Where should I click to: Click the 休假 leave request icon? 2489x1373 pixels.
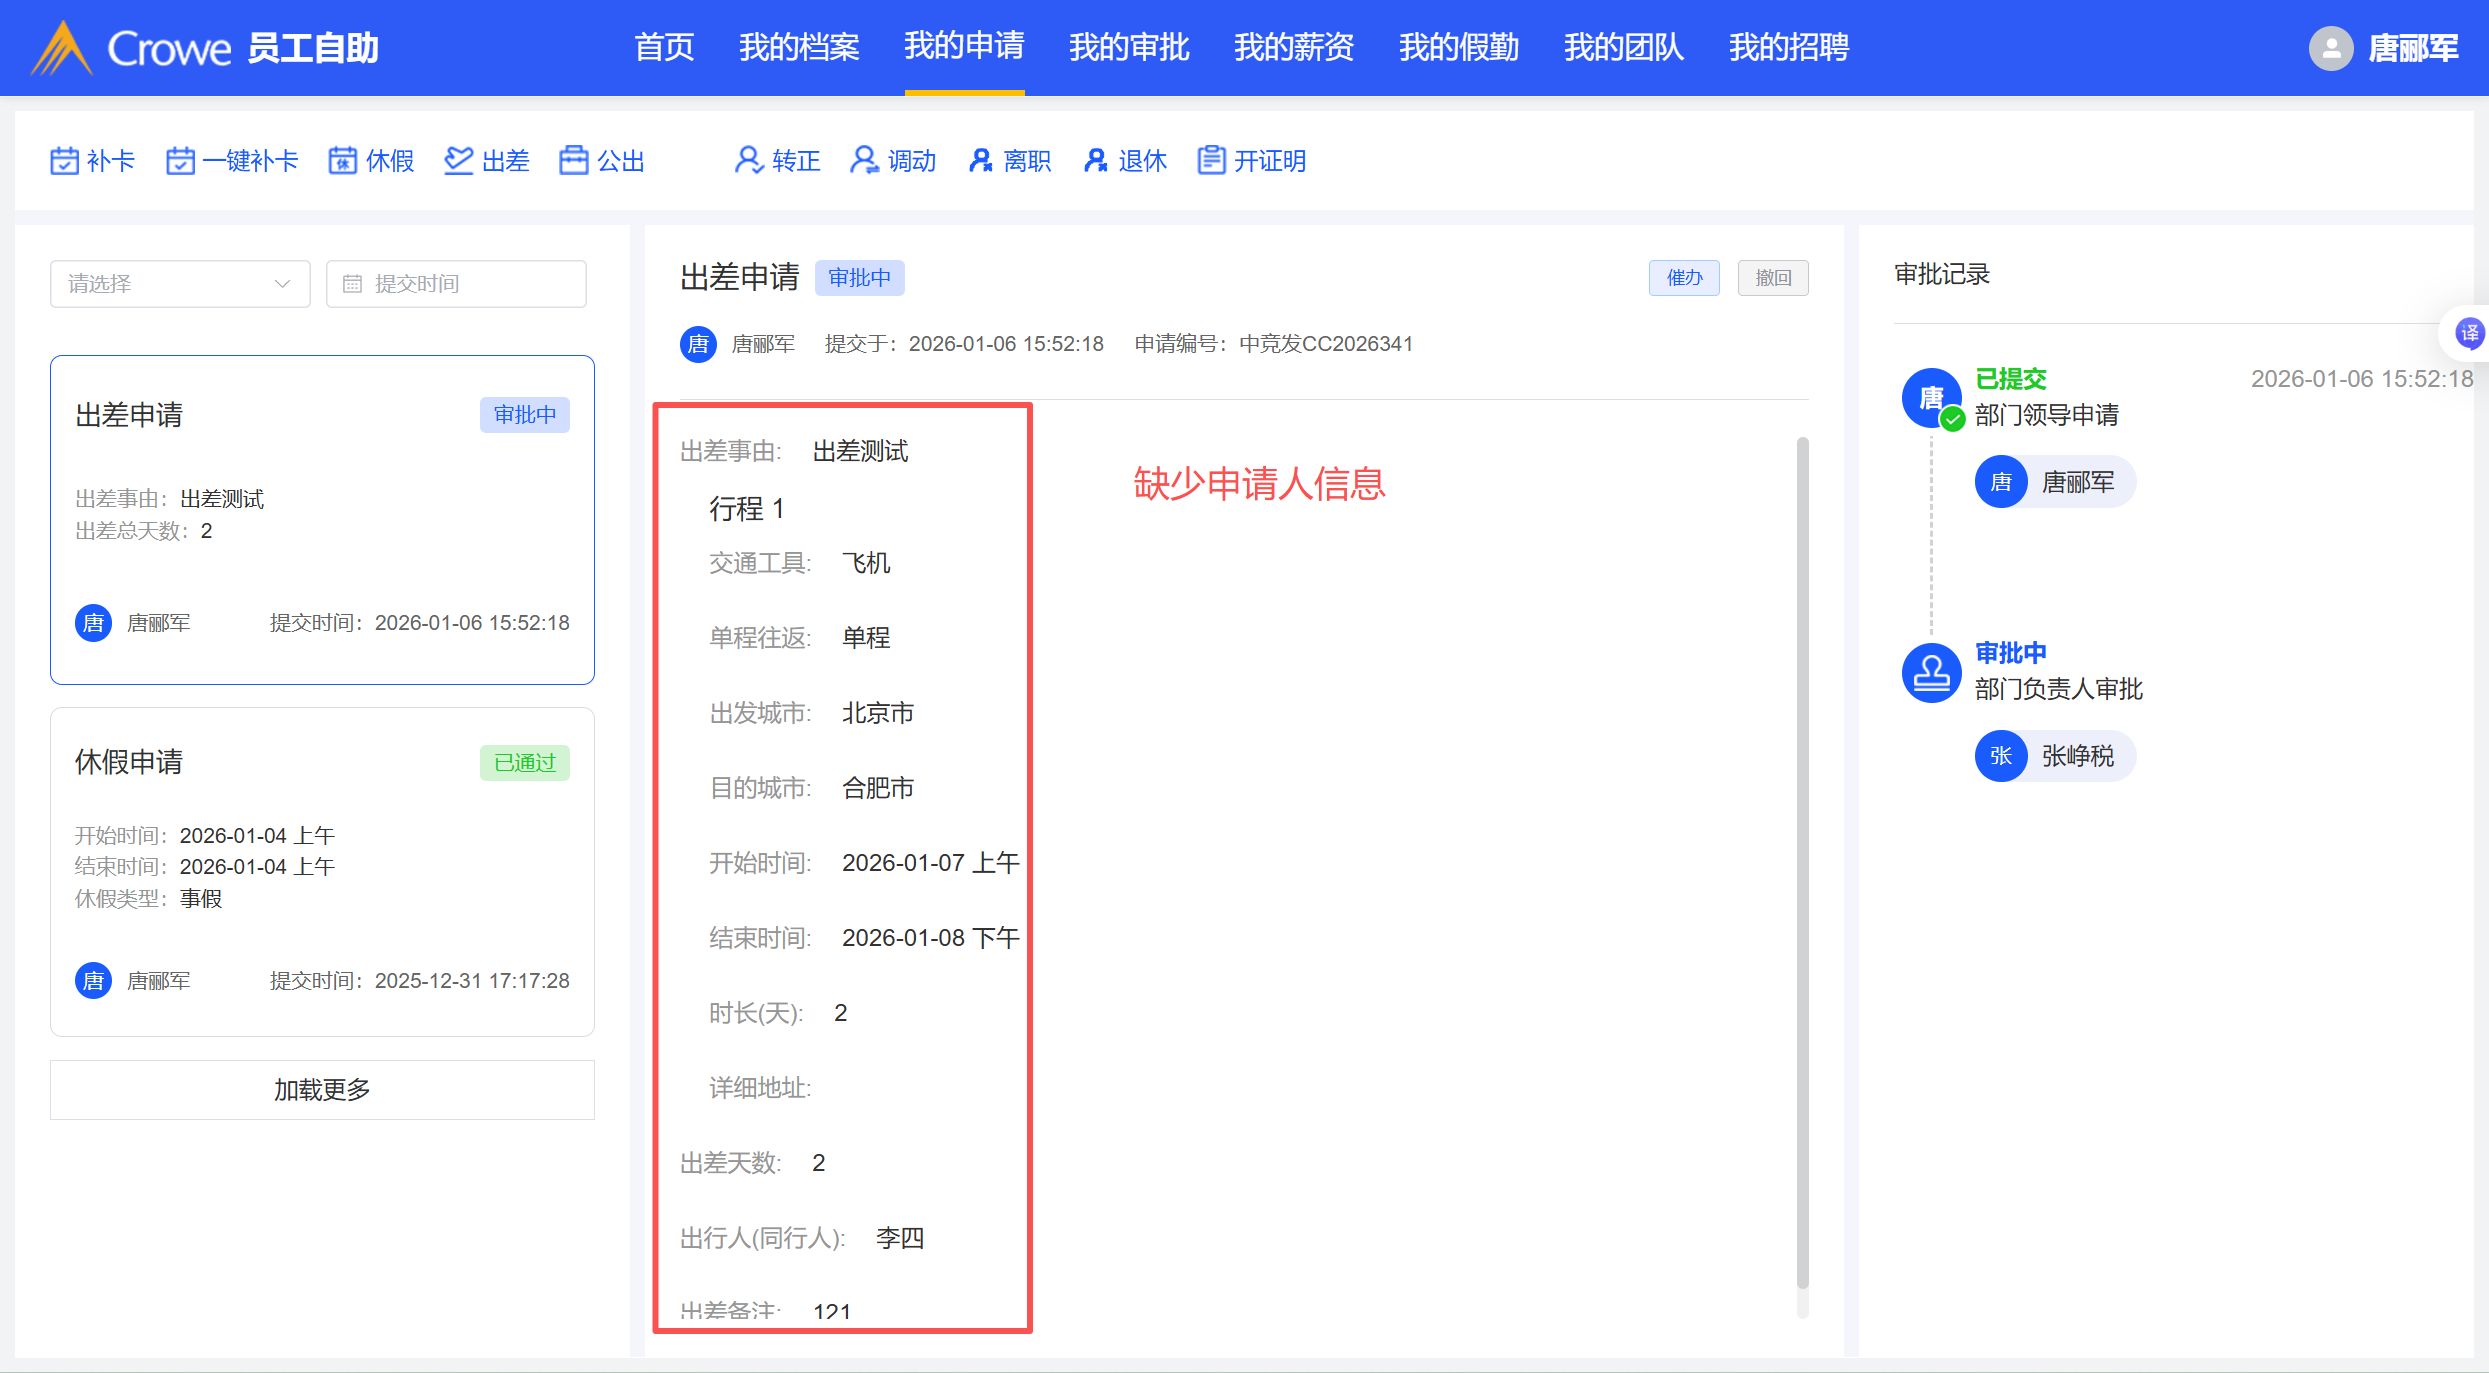pyautogui.click(x=343, y=161)
